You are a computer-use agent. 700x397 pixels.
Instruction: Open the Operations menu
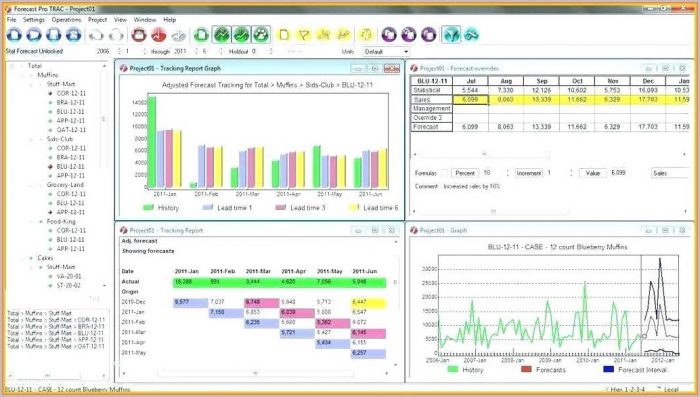66,20
